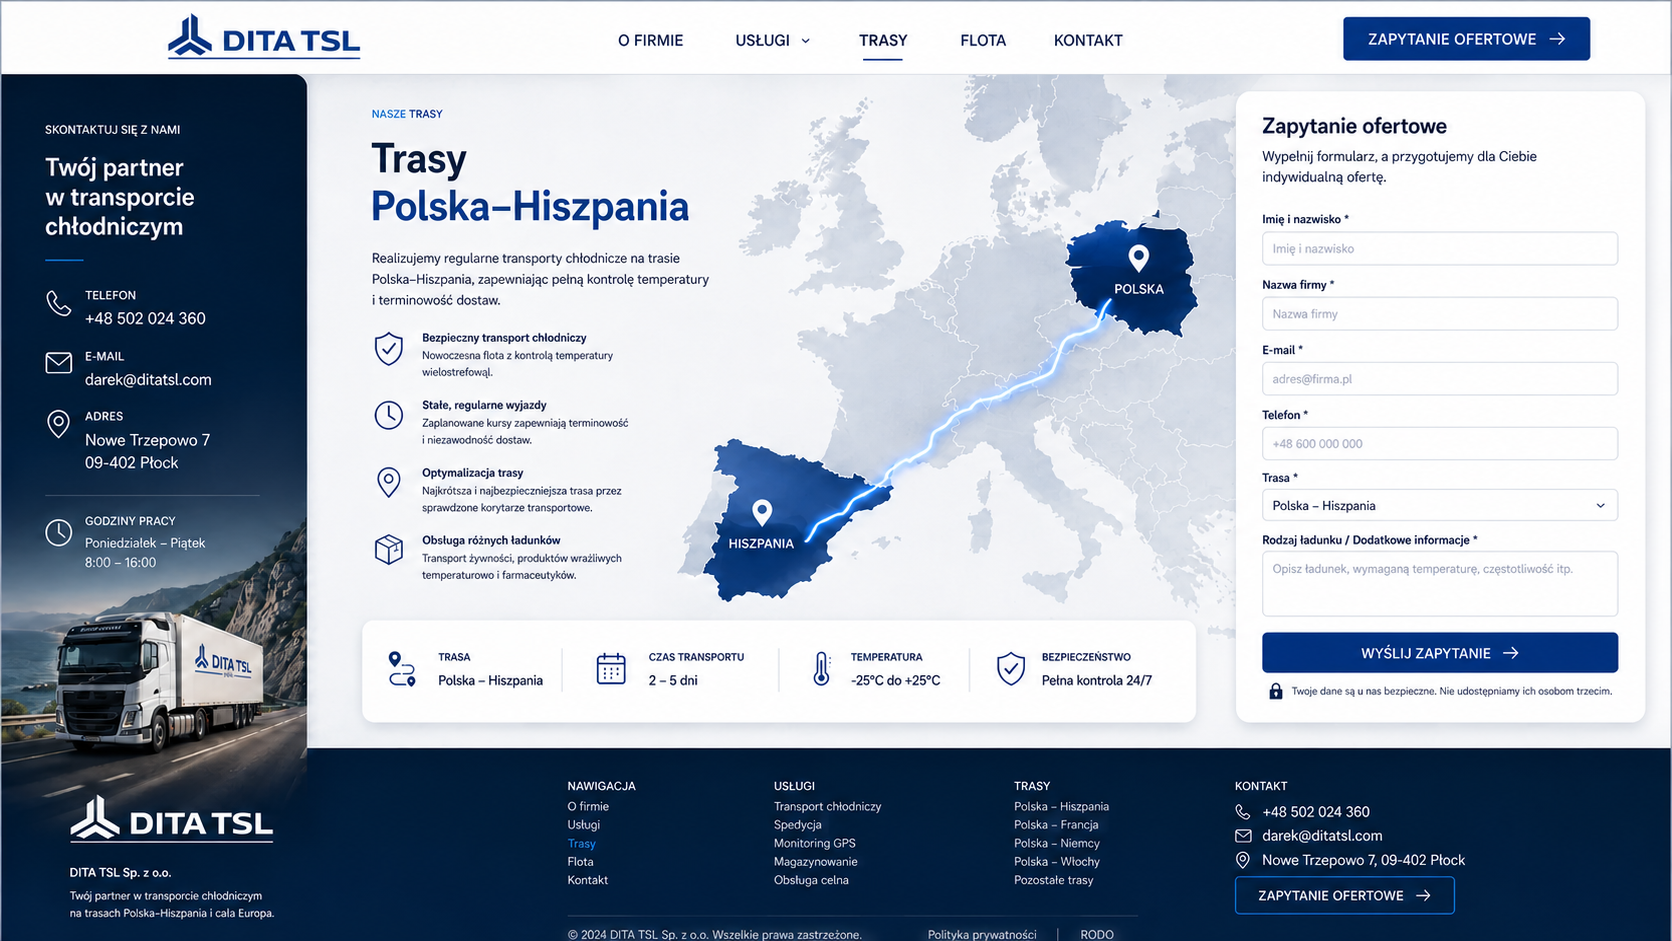
Task: Call sidebar number +48 502 024 360
Action: pyautogui.click(x=145, y=318)
